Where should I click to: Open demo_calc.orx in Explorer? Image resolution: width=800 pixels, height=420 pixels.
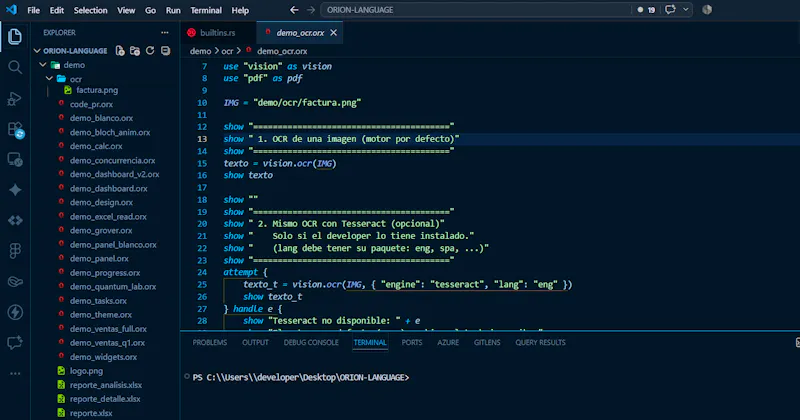tap(96, 146)
